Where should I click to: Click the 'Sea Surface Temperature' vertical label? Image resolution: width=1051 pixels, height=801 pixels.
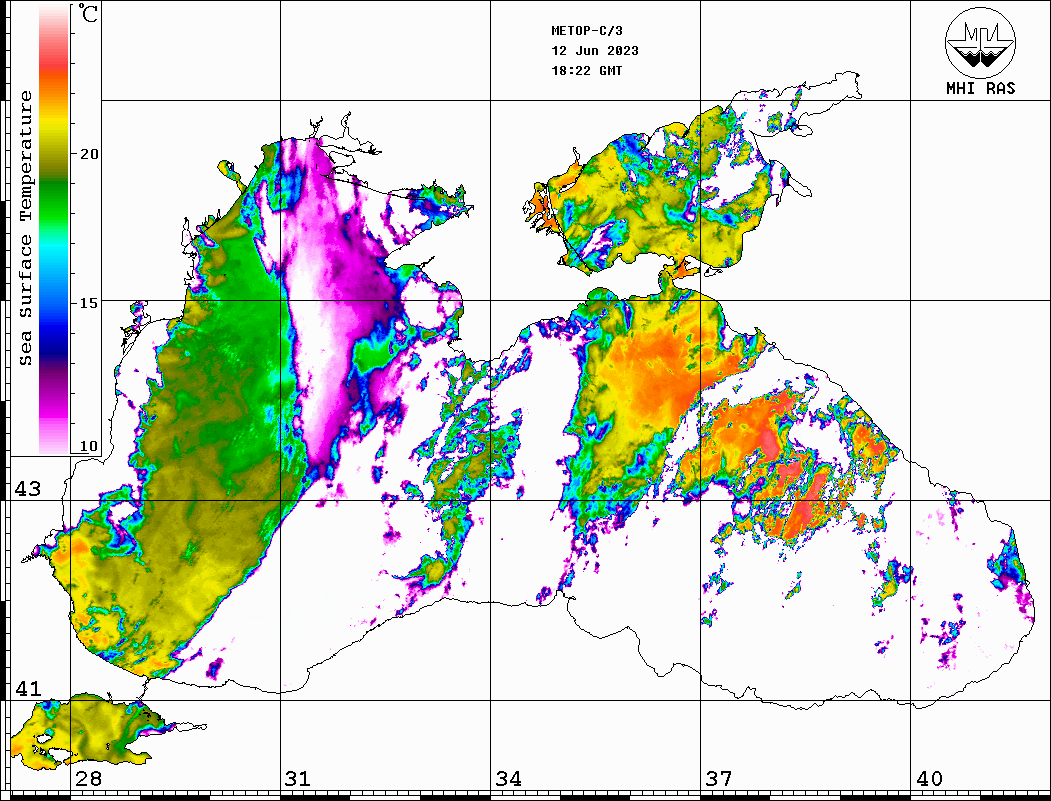coord(25,228)
